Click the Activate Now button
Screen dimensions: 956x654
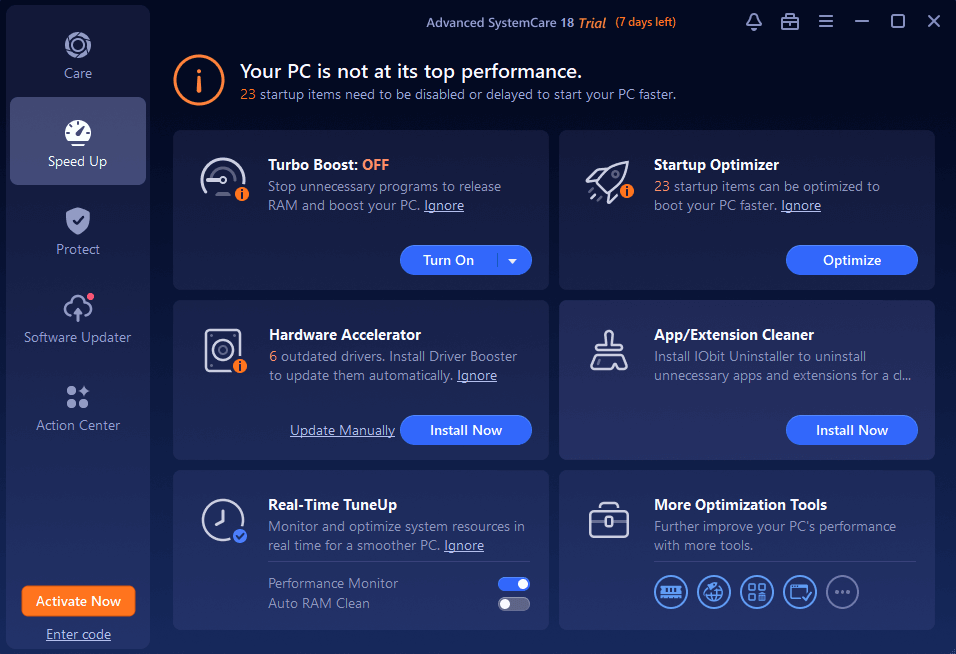[x=78, y=601]
